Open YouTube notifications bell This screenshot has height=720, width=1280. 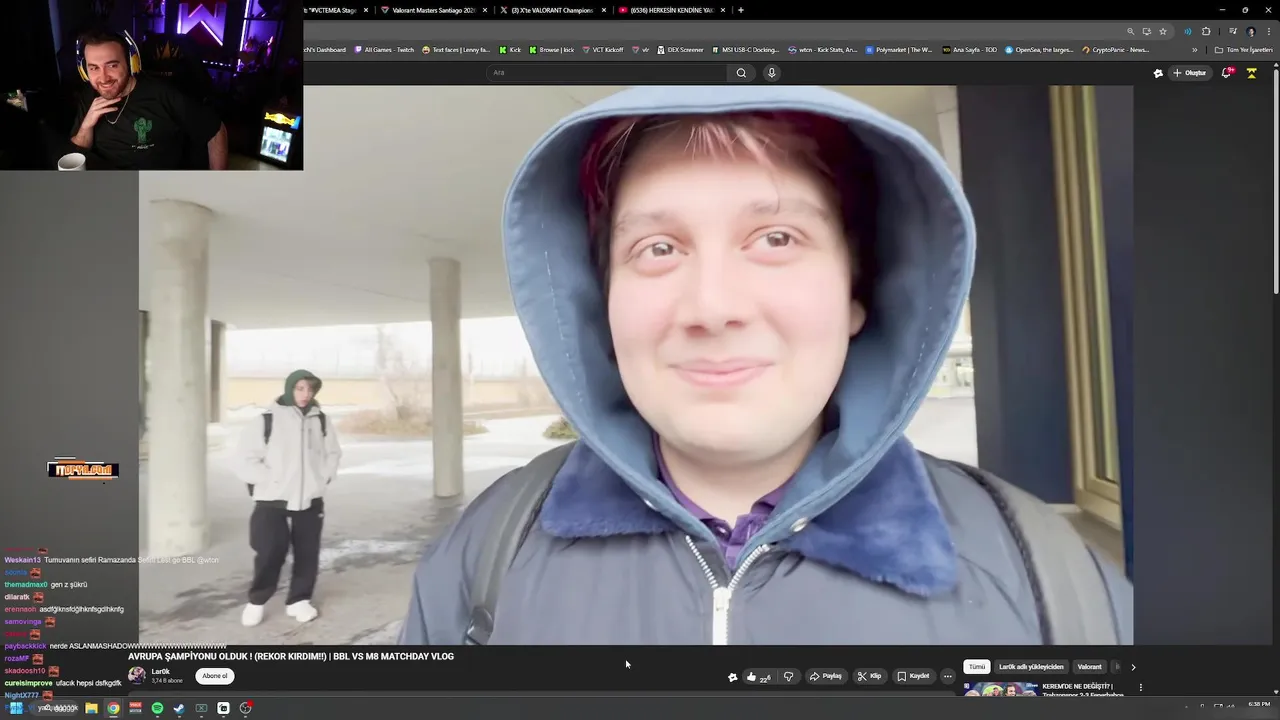pos(1227,72)
